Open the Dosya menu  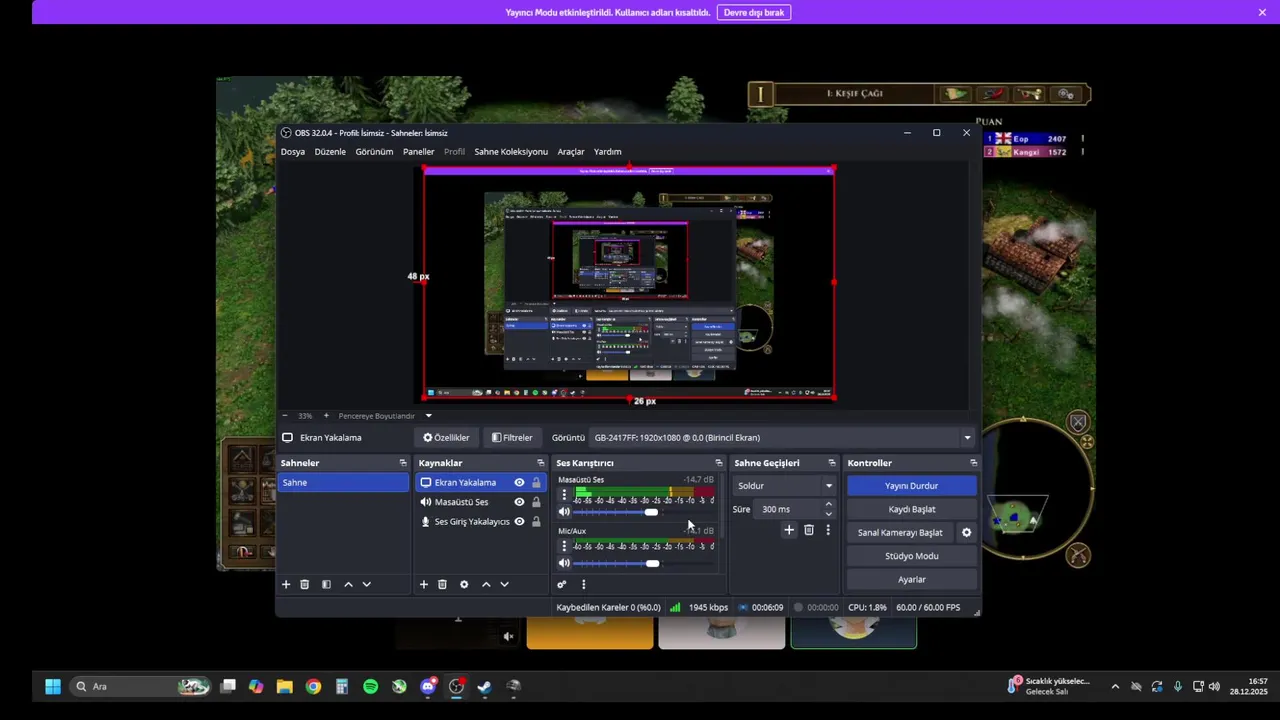pyautogui.click(x=293, y=152)
